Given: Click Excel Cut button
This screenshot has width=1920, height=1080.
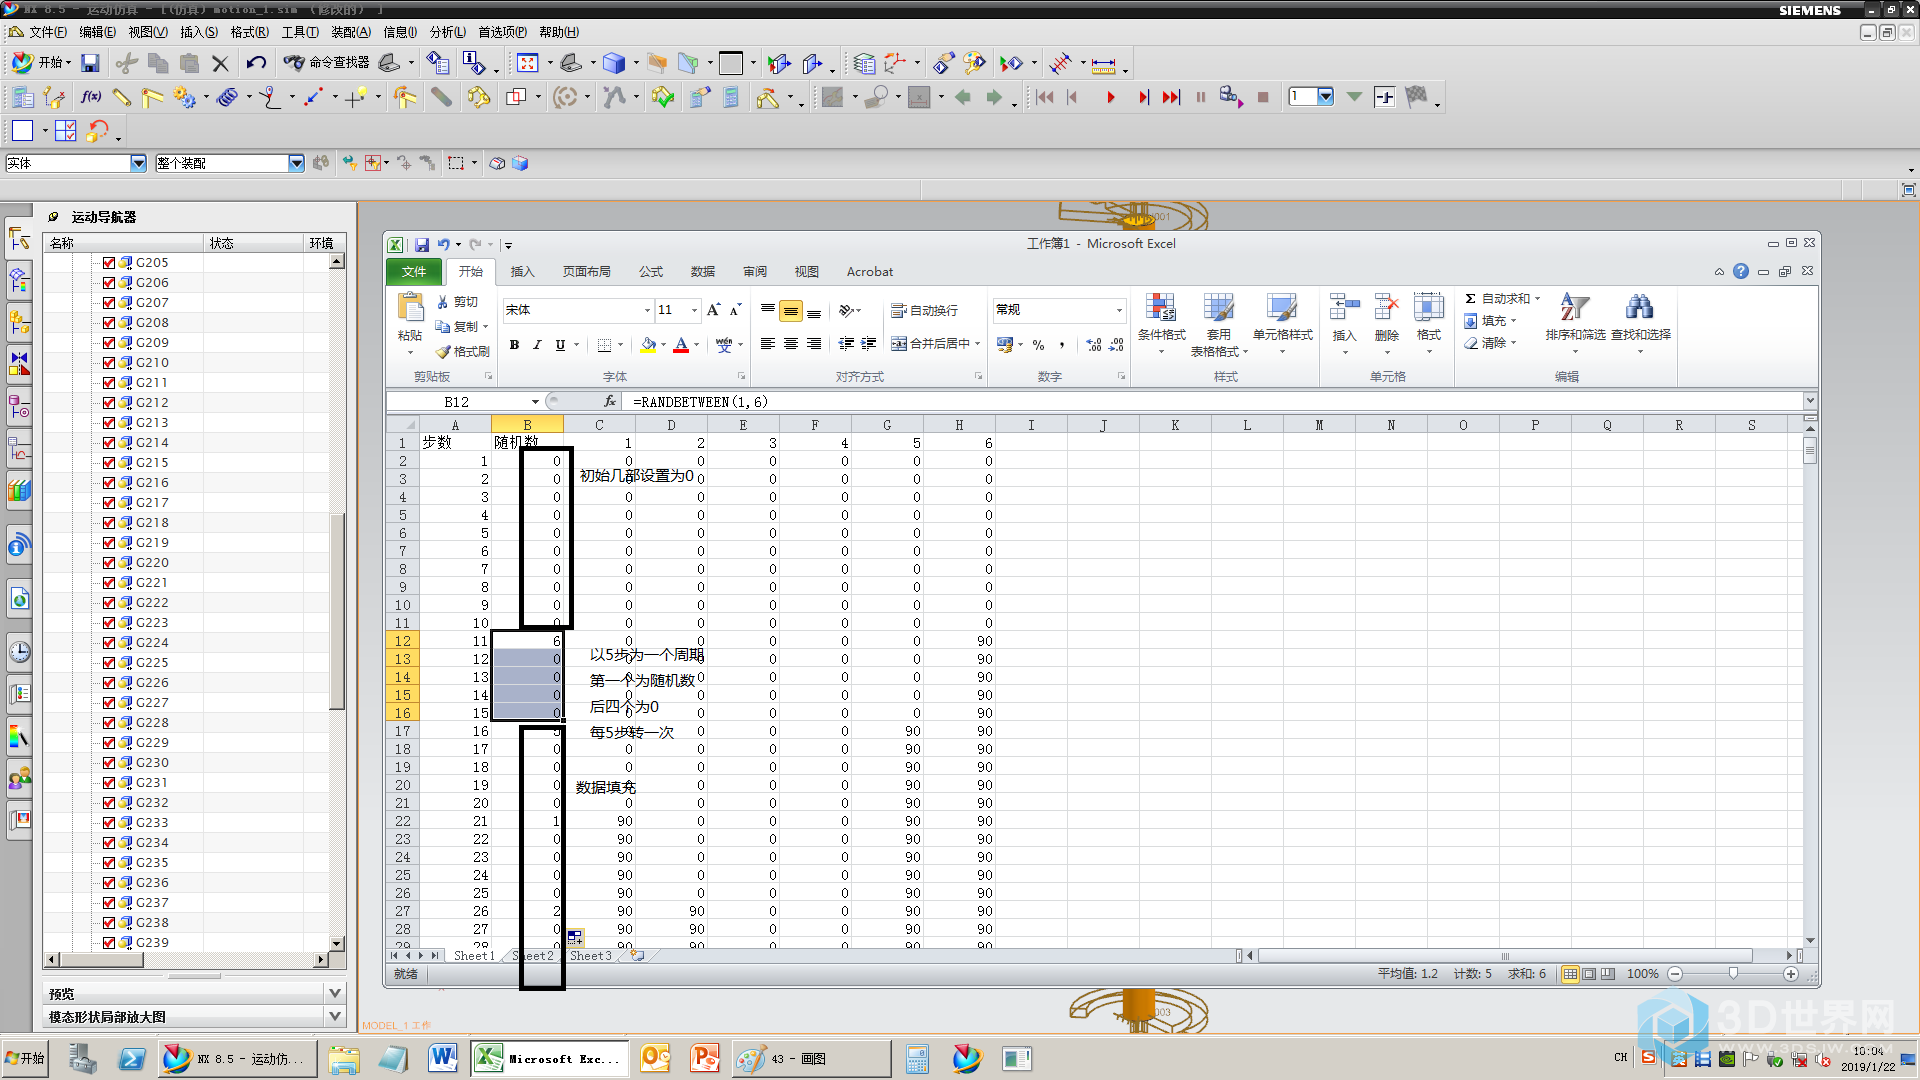Looking at the screenshot, I should pos(458,301).
